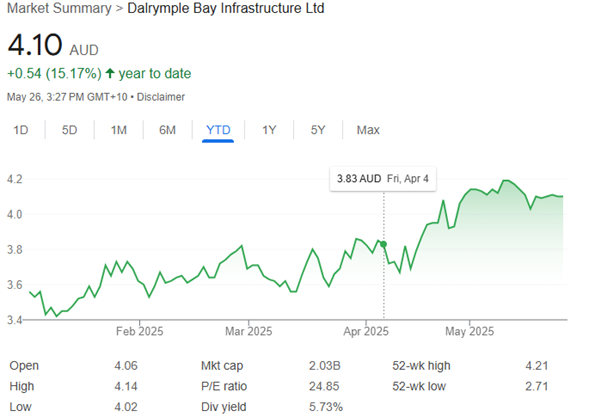
Task: Click the May 2025 axis label
Action: [x=469, y=331]
